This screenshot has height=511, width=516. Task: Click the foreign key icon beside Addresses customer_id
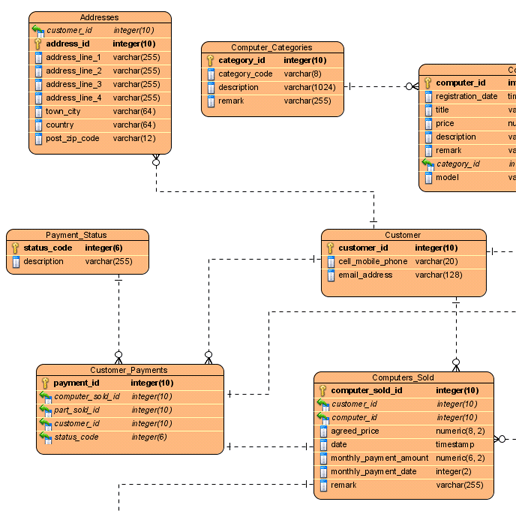coord(38,31)
